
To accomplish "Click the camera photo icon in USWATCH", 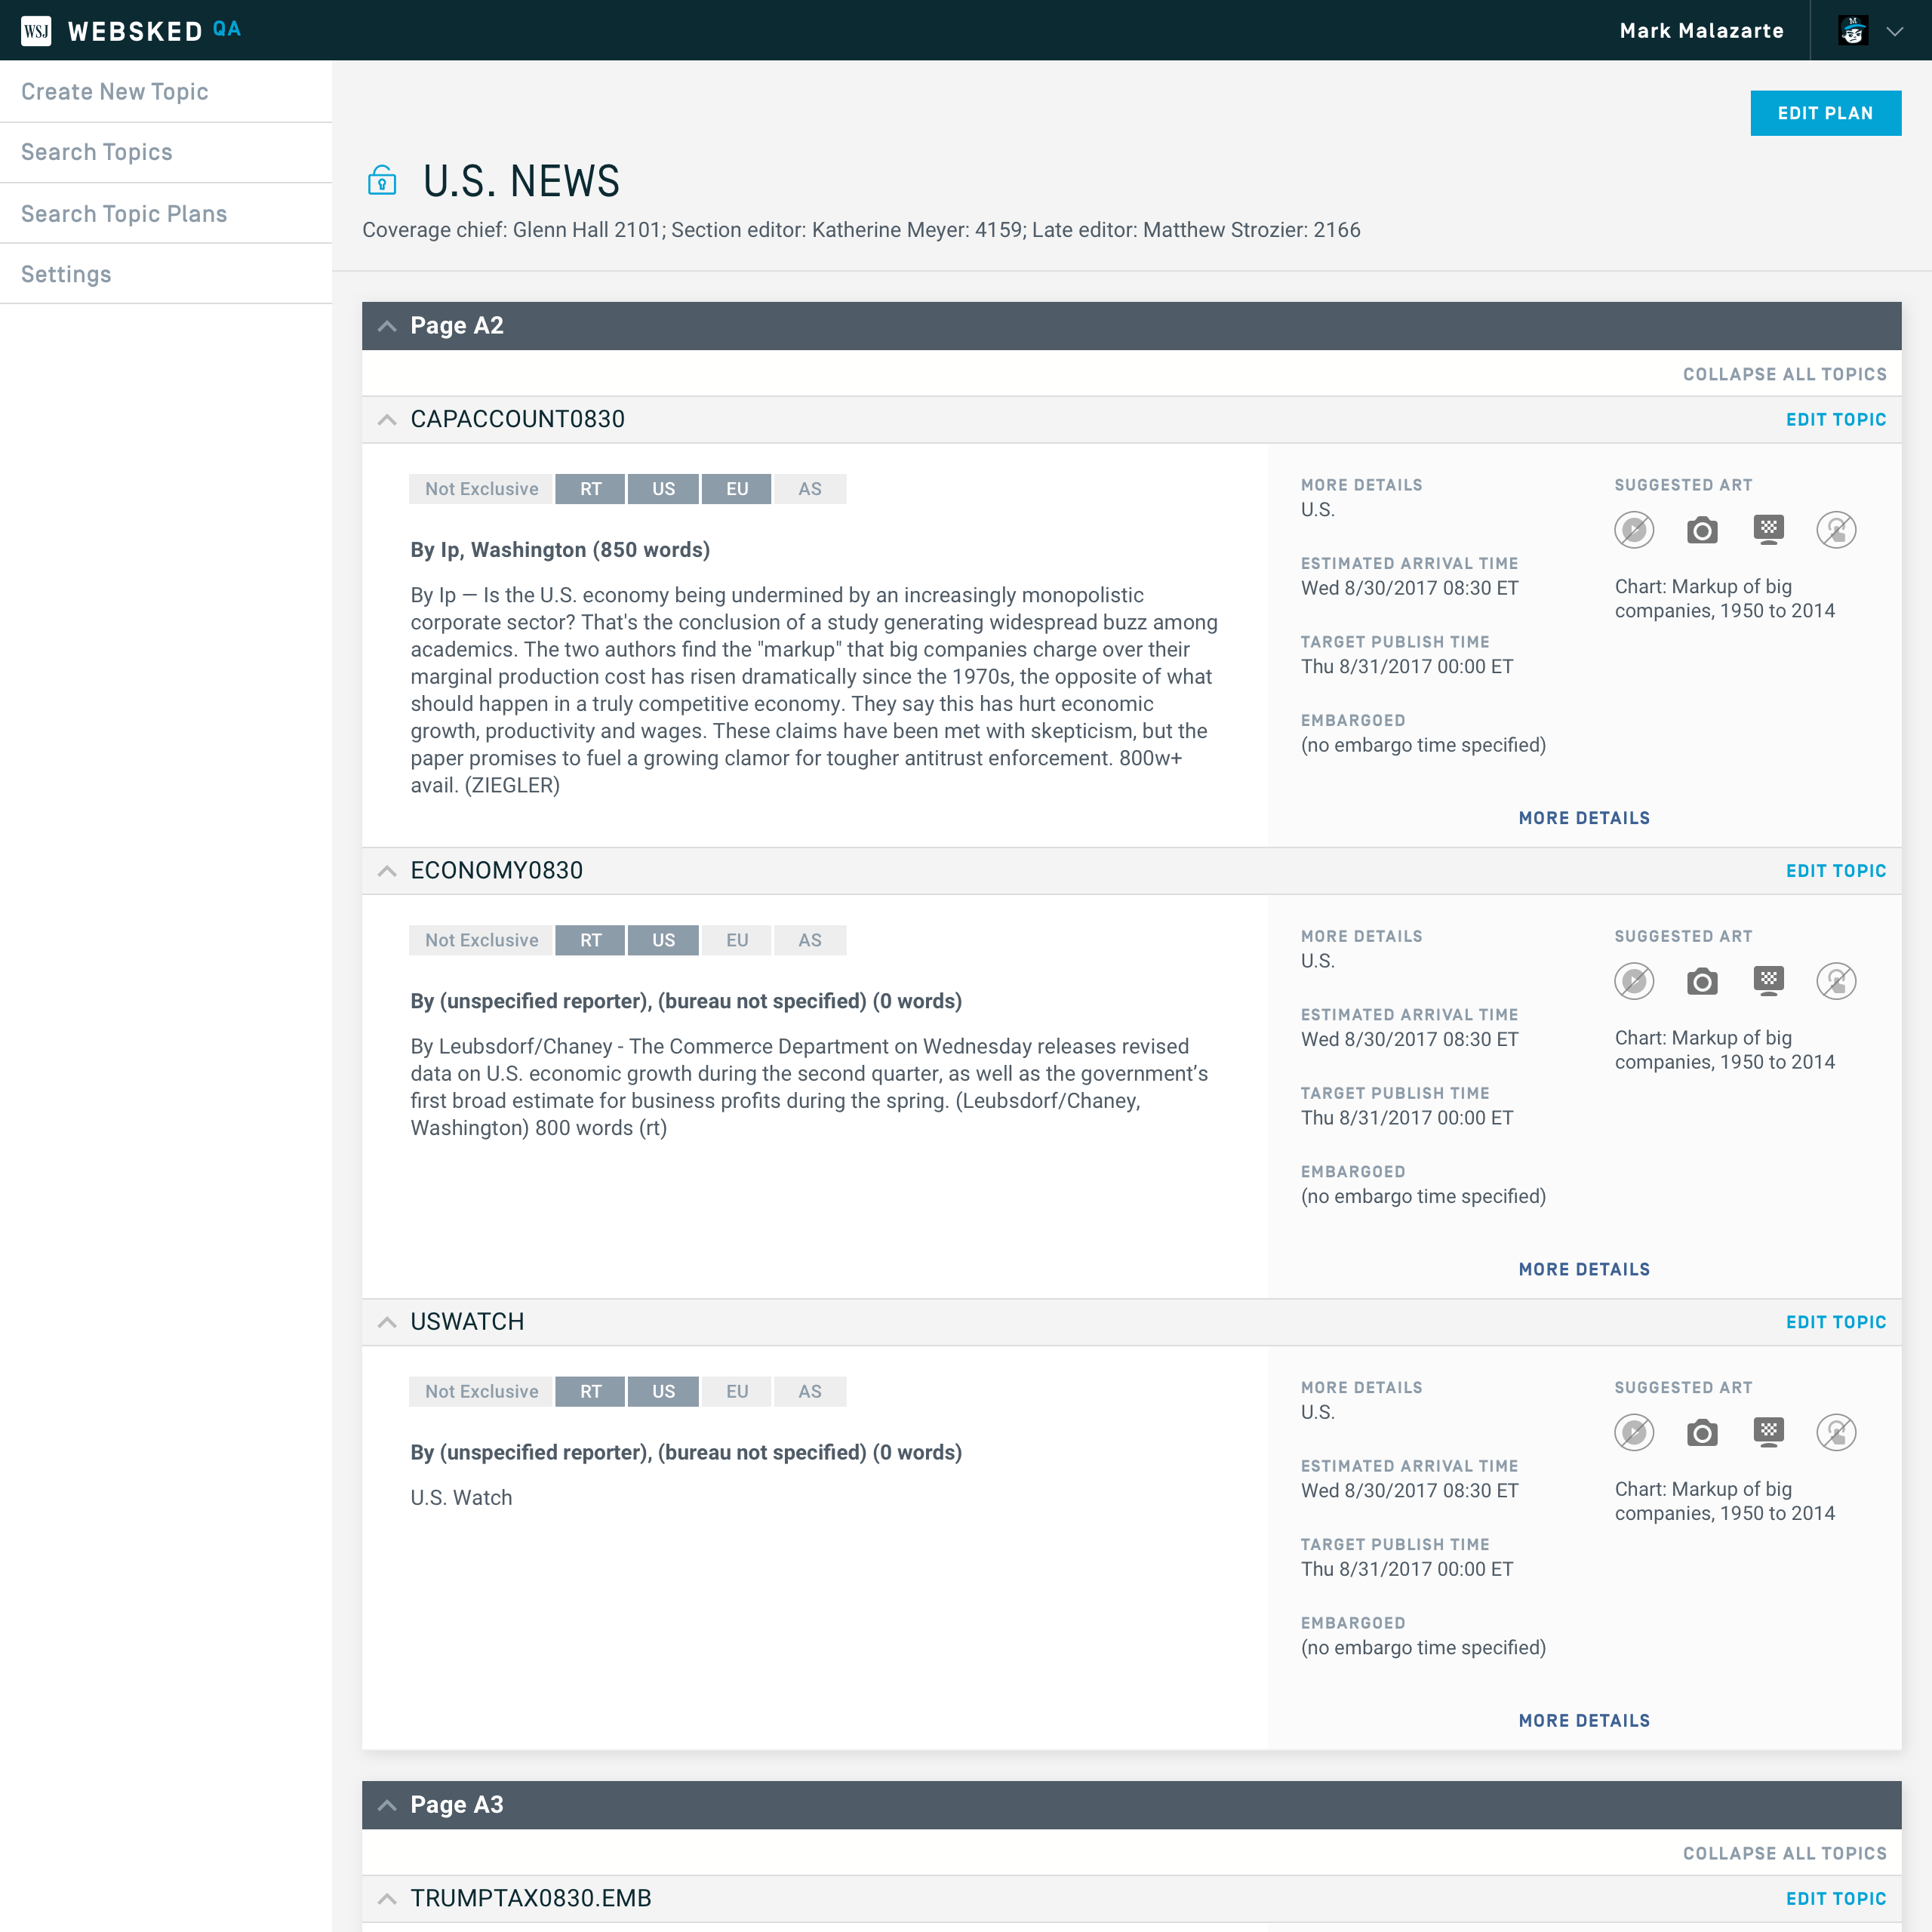I will (x=1701, y=1433).
